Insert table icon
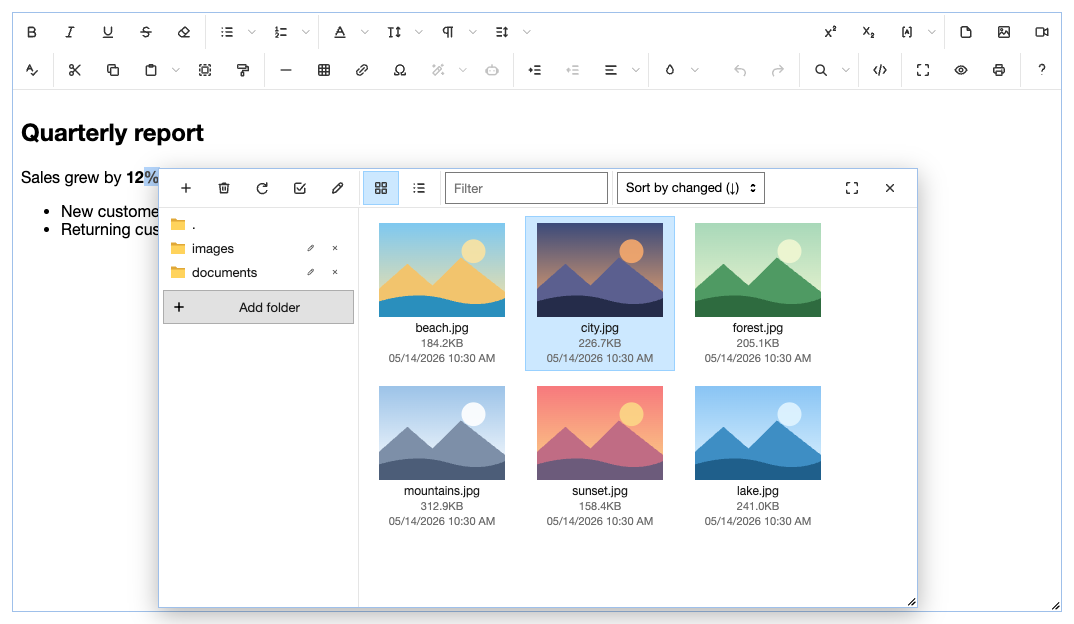This screenshot has width=1074, height=624. (324, 70)
